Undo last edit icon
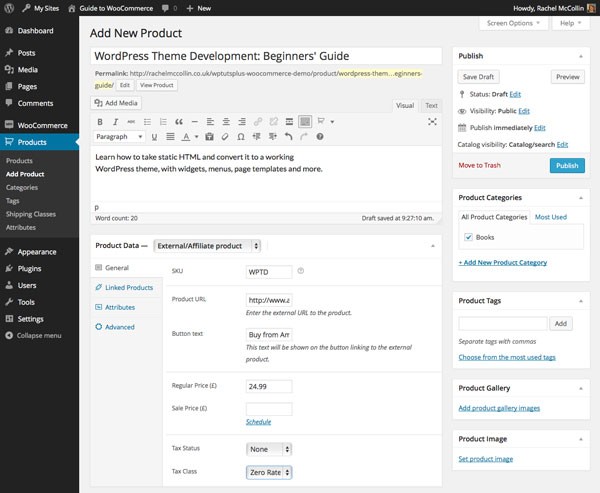 (x=288, y=137)
